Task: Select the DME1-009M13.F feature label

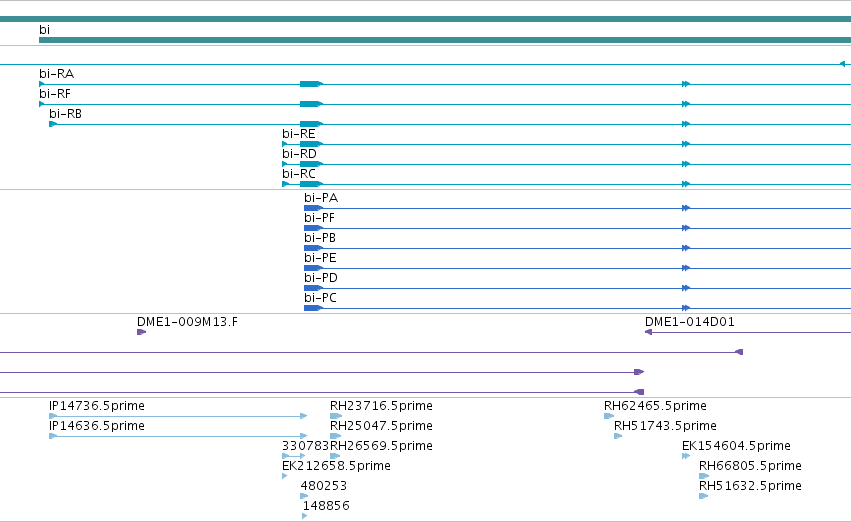Action: (187, 322)
